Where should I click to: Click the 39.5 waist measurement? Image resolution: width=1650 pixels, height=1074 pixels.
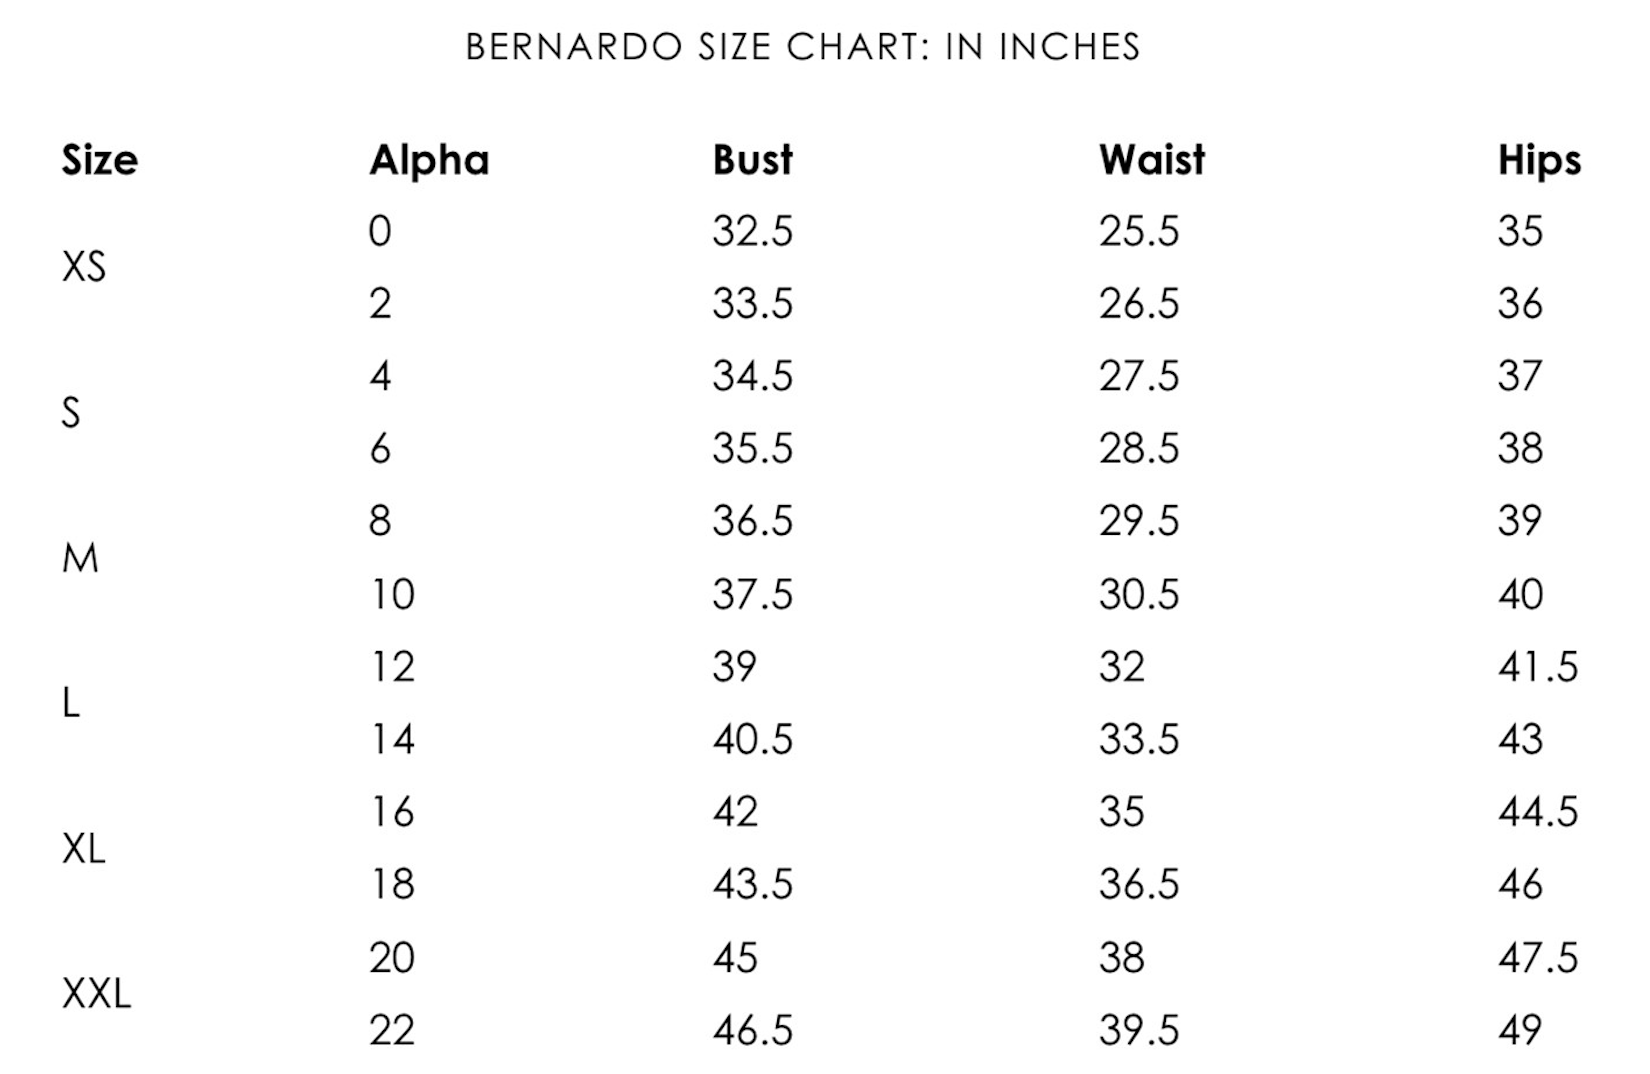1139,1030
